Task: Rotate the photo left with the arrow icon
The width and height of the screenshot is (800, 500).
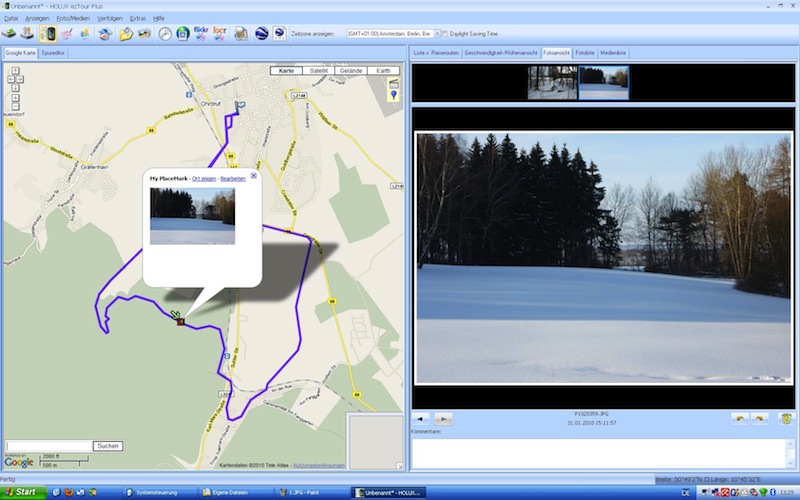Action: click(x=739, y=418)
